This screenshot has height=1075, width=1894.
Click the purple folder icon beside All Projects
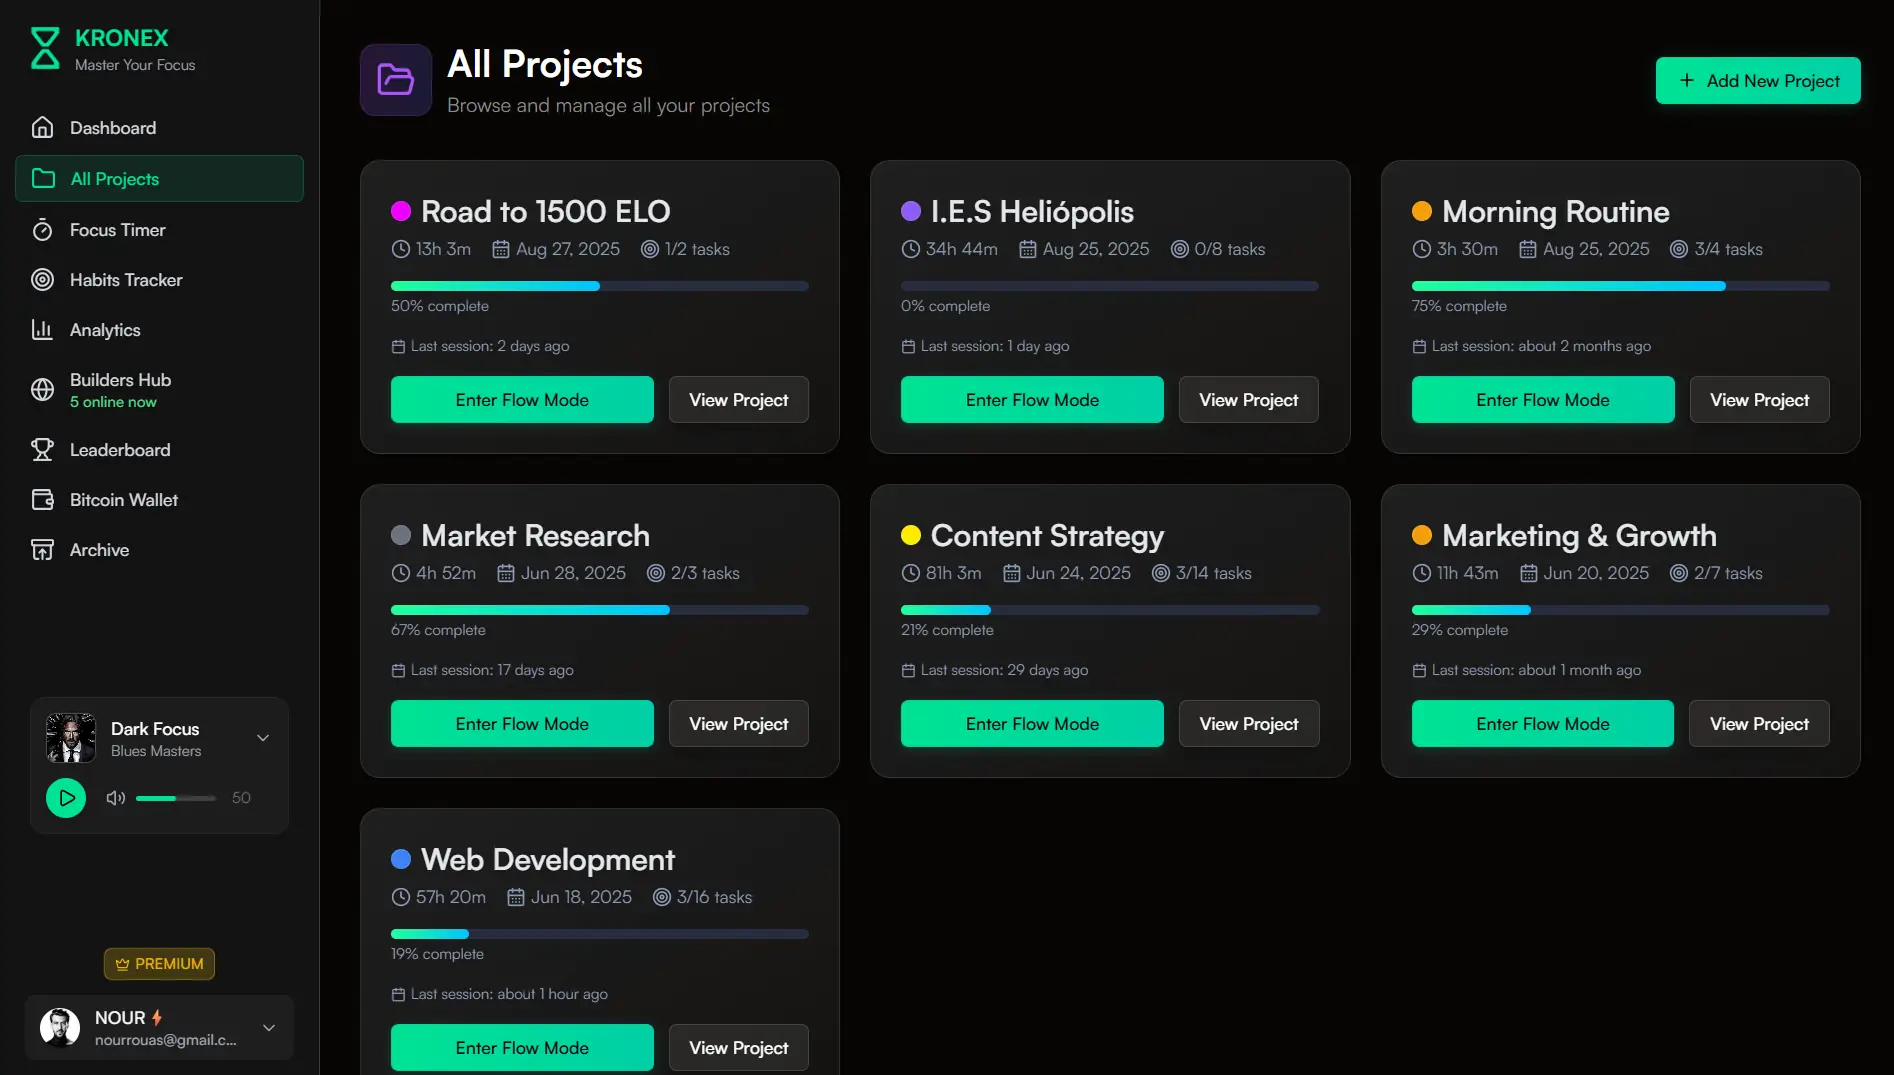pos(395,80)
